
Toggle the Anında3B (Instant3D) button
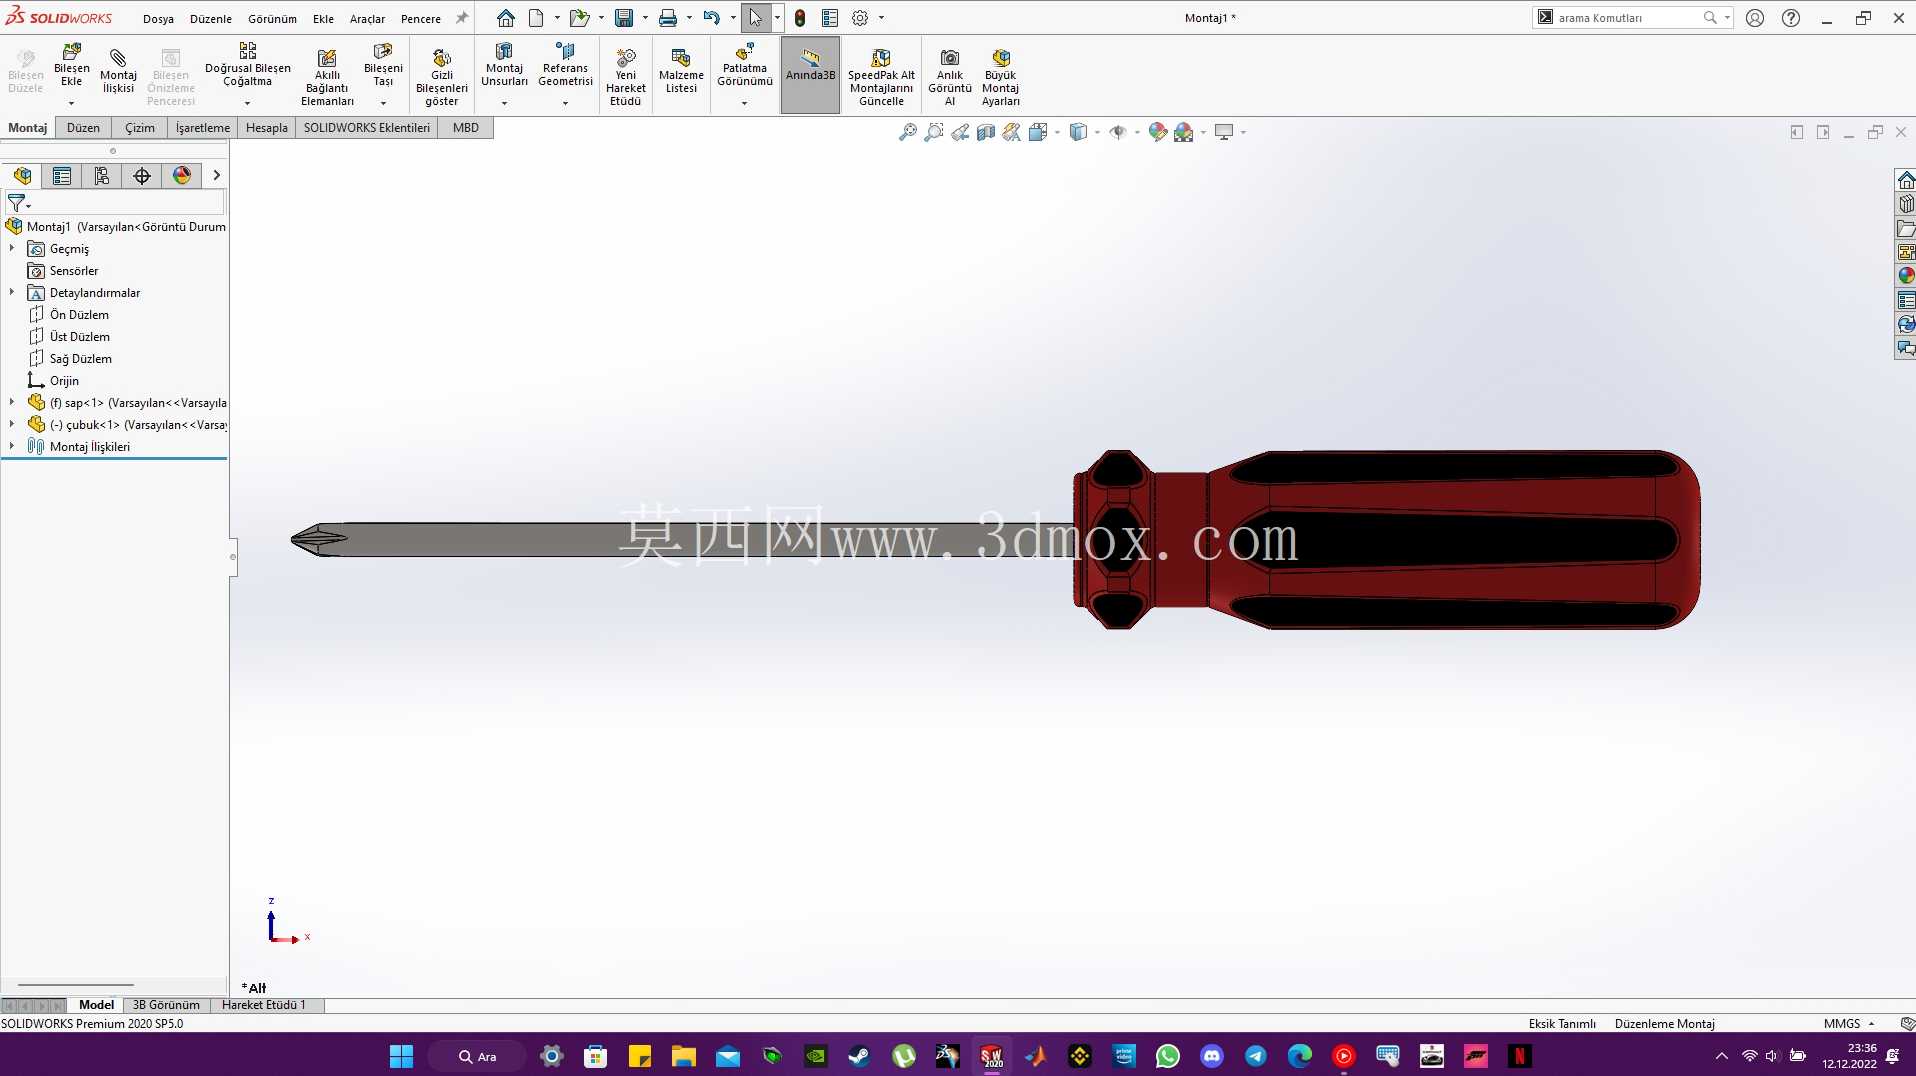810,75
